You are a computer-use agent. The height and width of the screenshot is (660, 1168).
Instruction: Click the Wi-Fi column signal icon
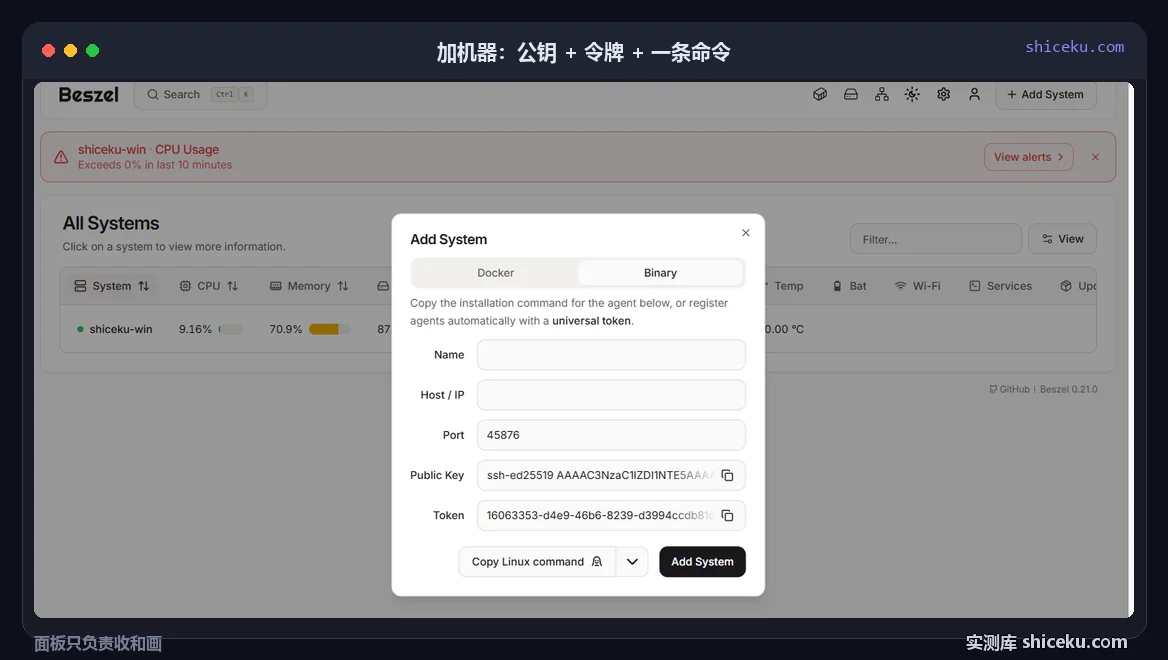coord(901,286)
